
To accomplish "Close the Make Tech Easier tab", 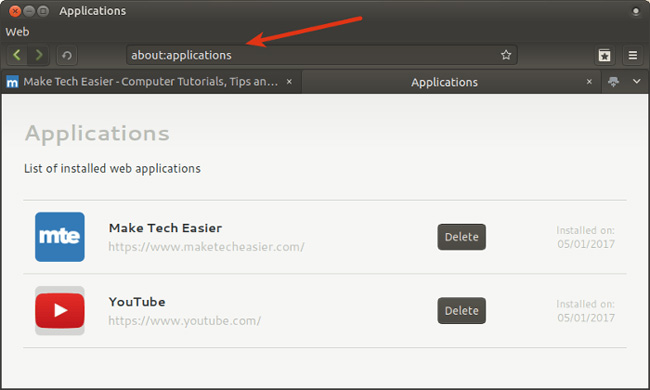I will [289, 82].
